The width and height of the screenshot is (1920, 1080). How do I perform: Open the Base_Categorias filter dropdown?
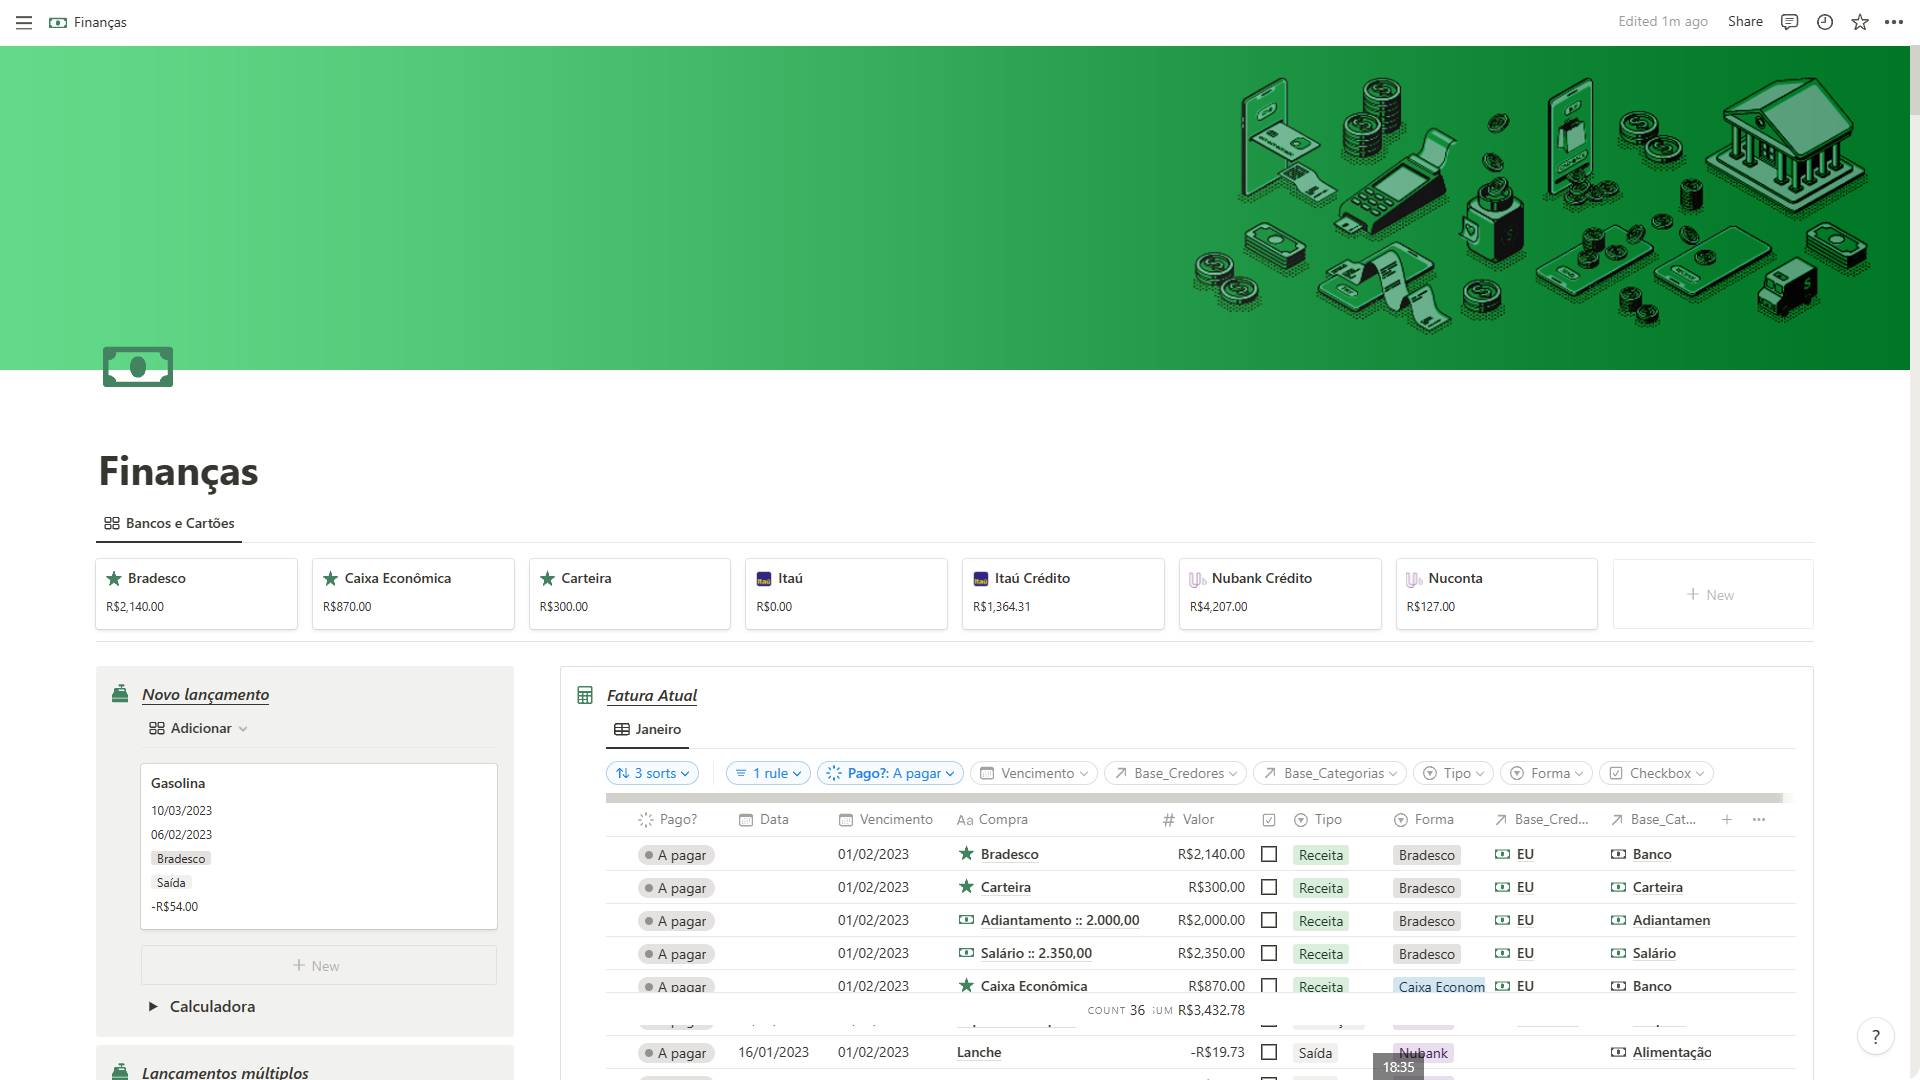tap(1329, 773)
